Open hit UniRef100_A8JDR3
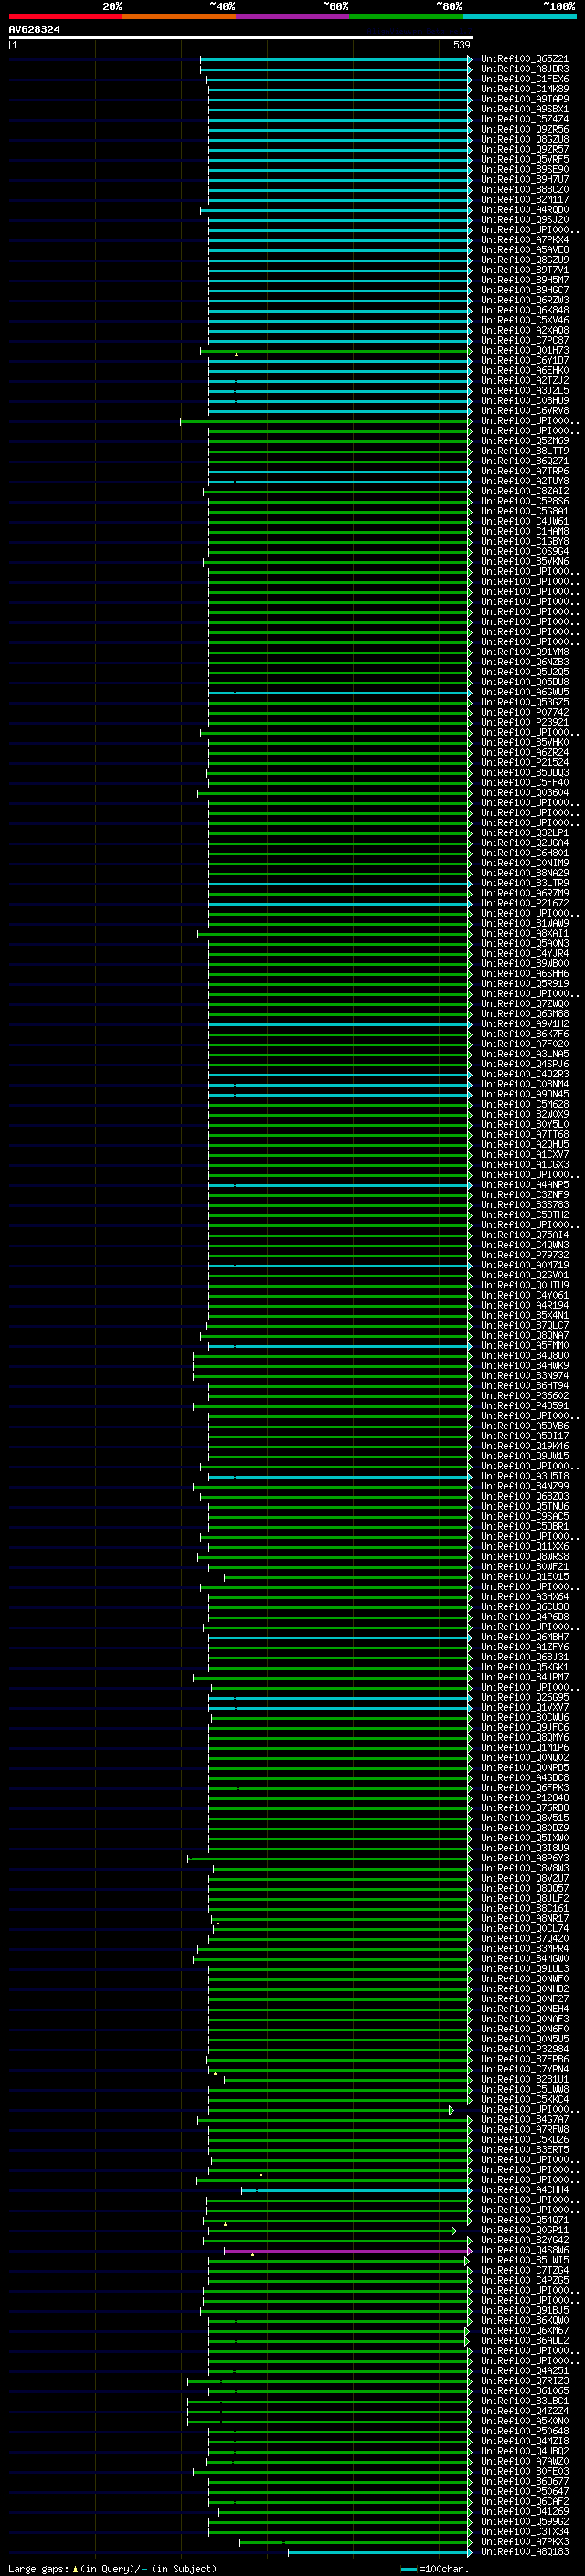This screenshot has width=585, height=2576. pos(524,69)
